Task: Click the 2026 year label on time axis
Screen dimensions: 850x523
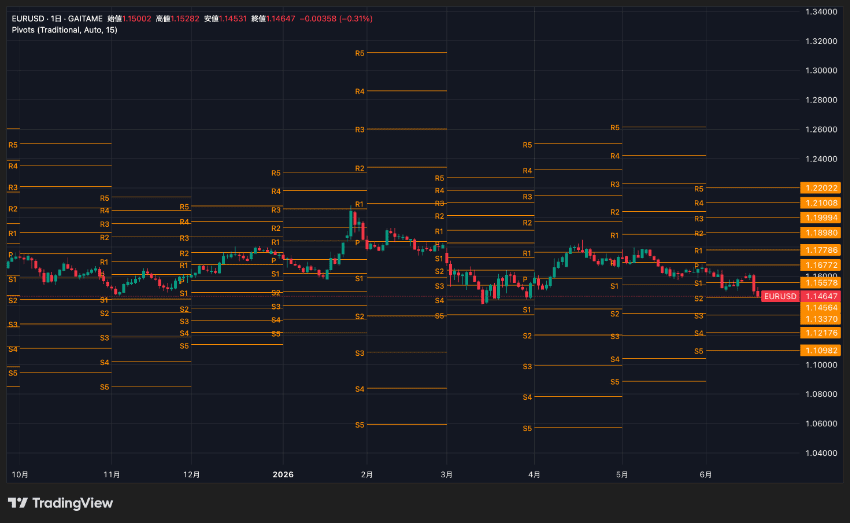Action: point(283,474)
